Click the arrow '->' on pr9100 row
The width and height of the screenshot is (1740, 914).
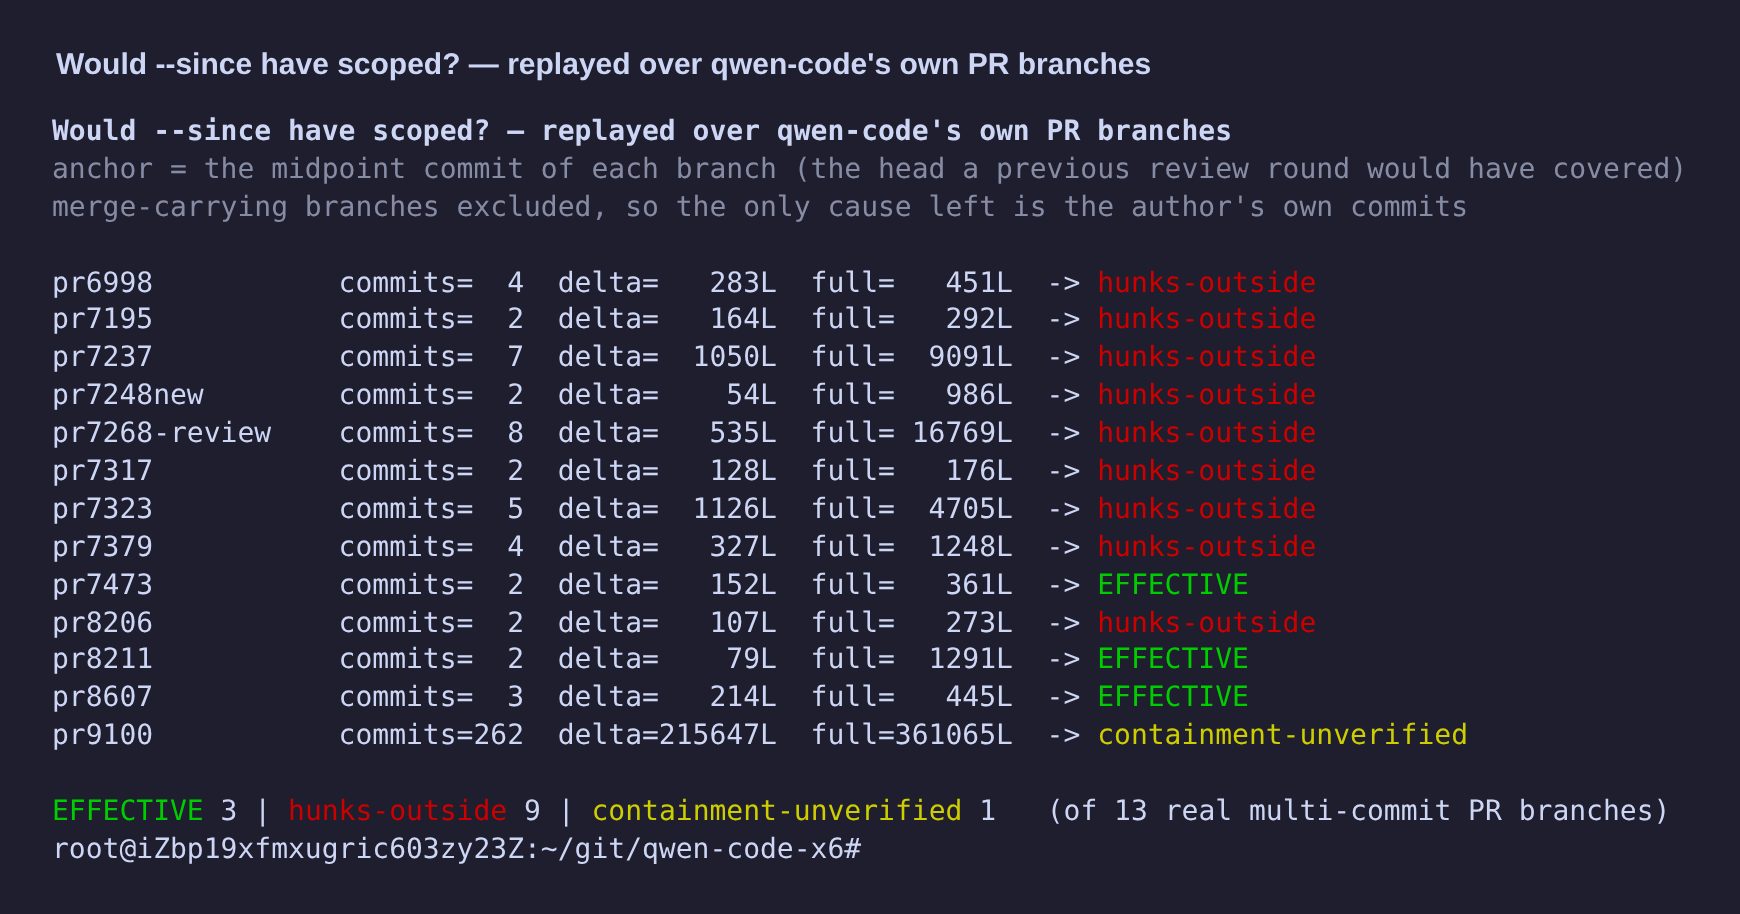point(1064,735)
